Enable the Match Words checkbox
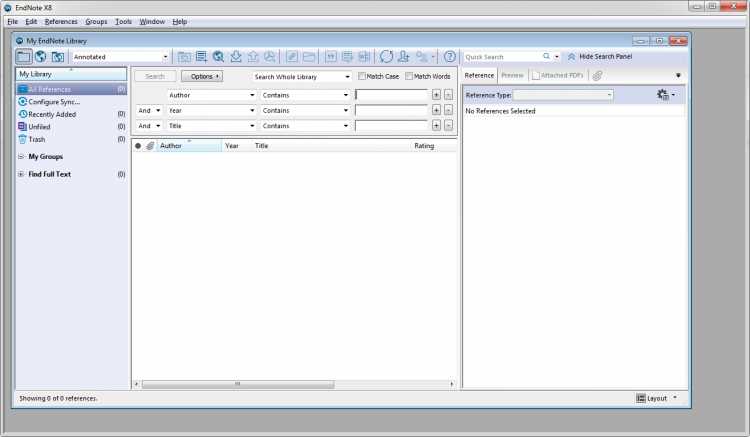The width and height of the screenshot is (750, 437). [409, 76]
